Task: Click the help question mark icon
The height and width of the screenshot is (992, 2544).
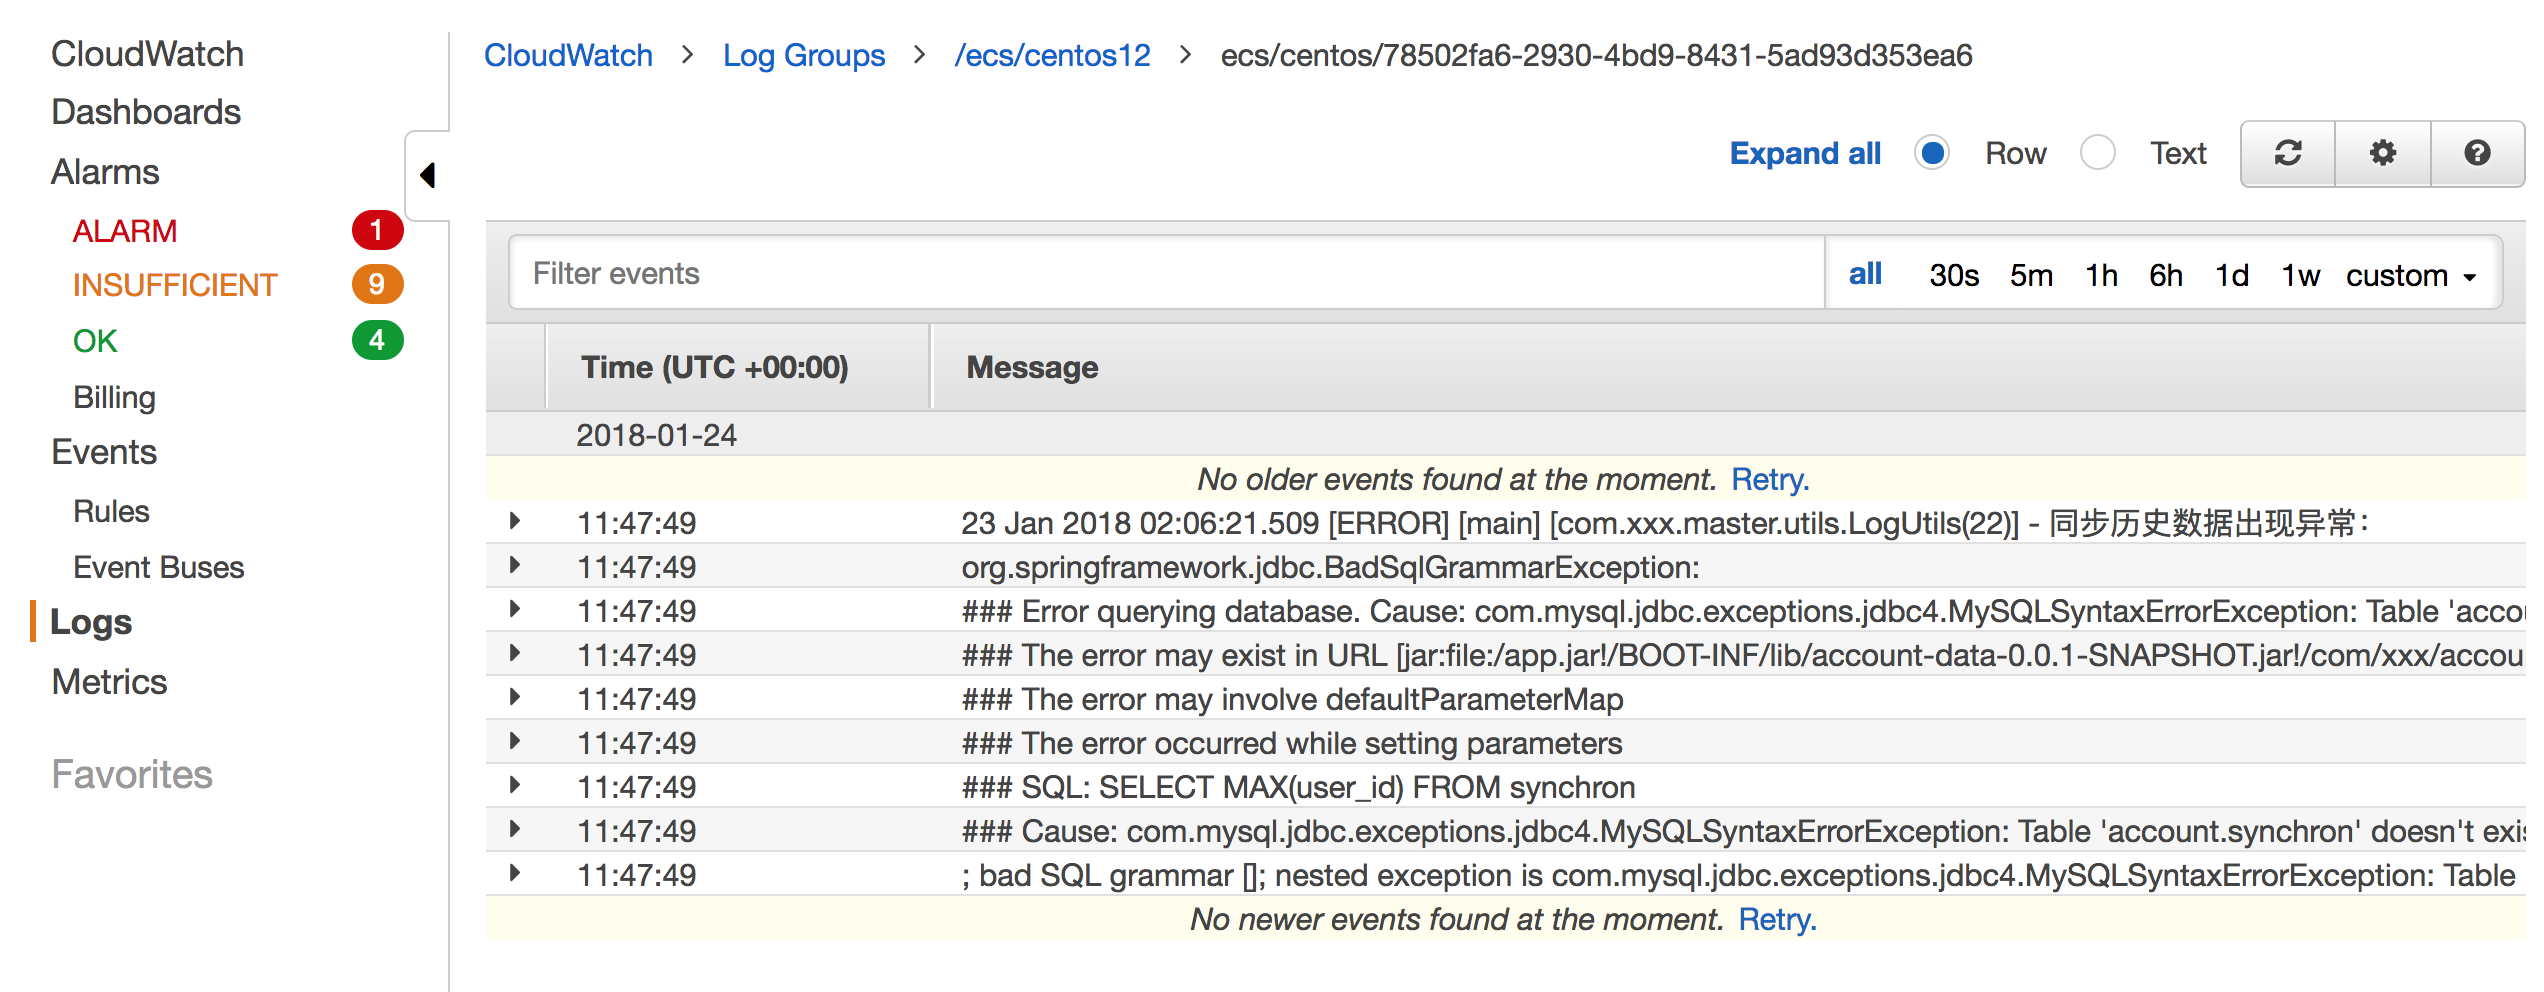Action: pos(2477,153)
